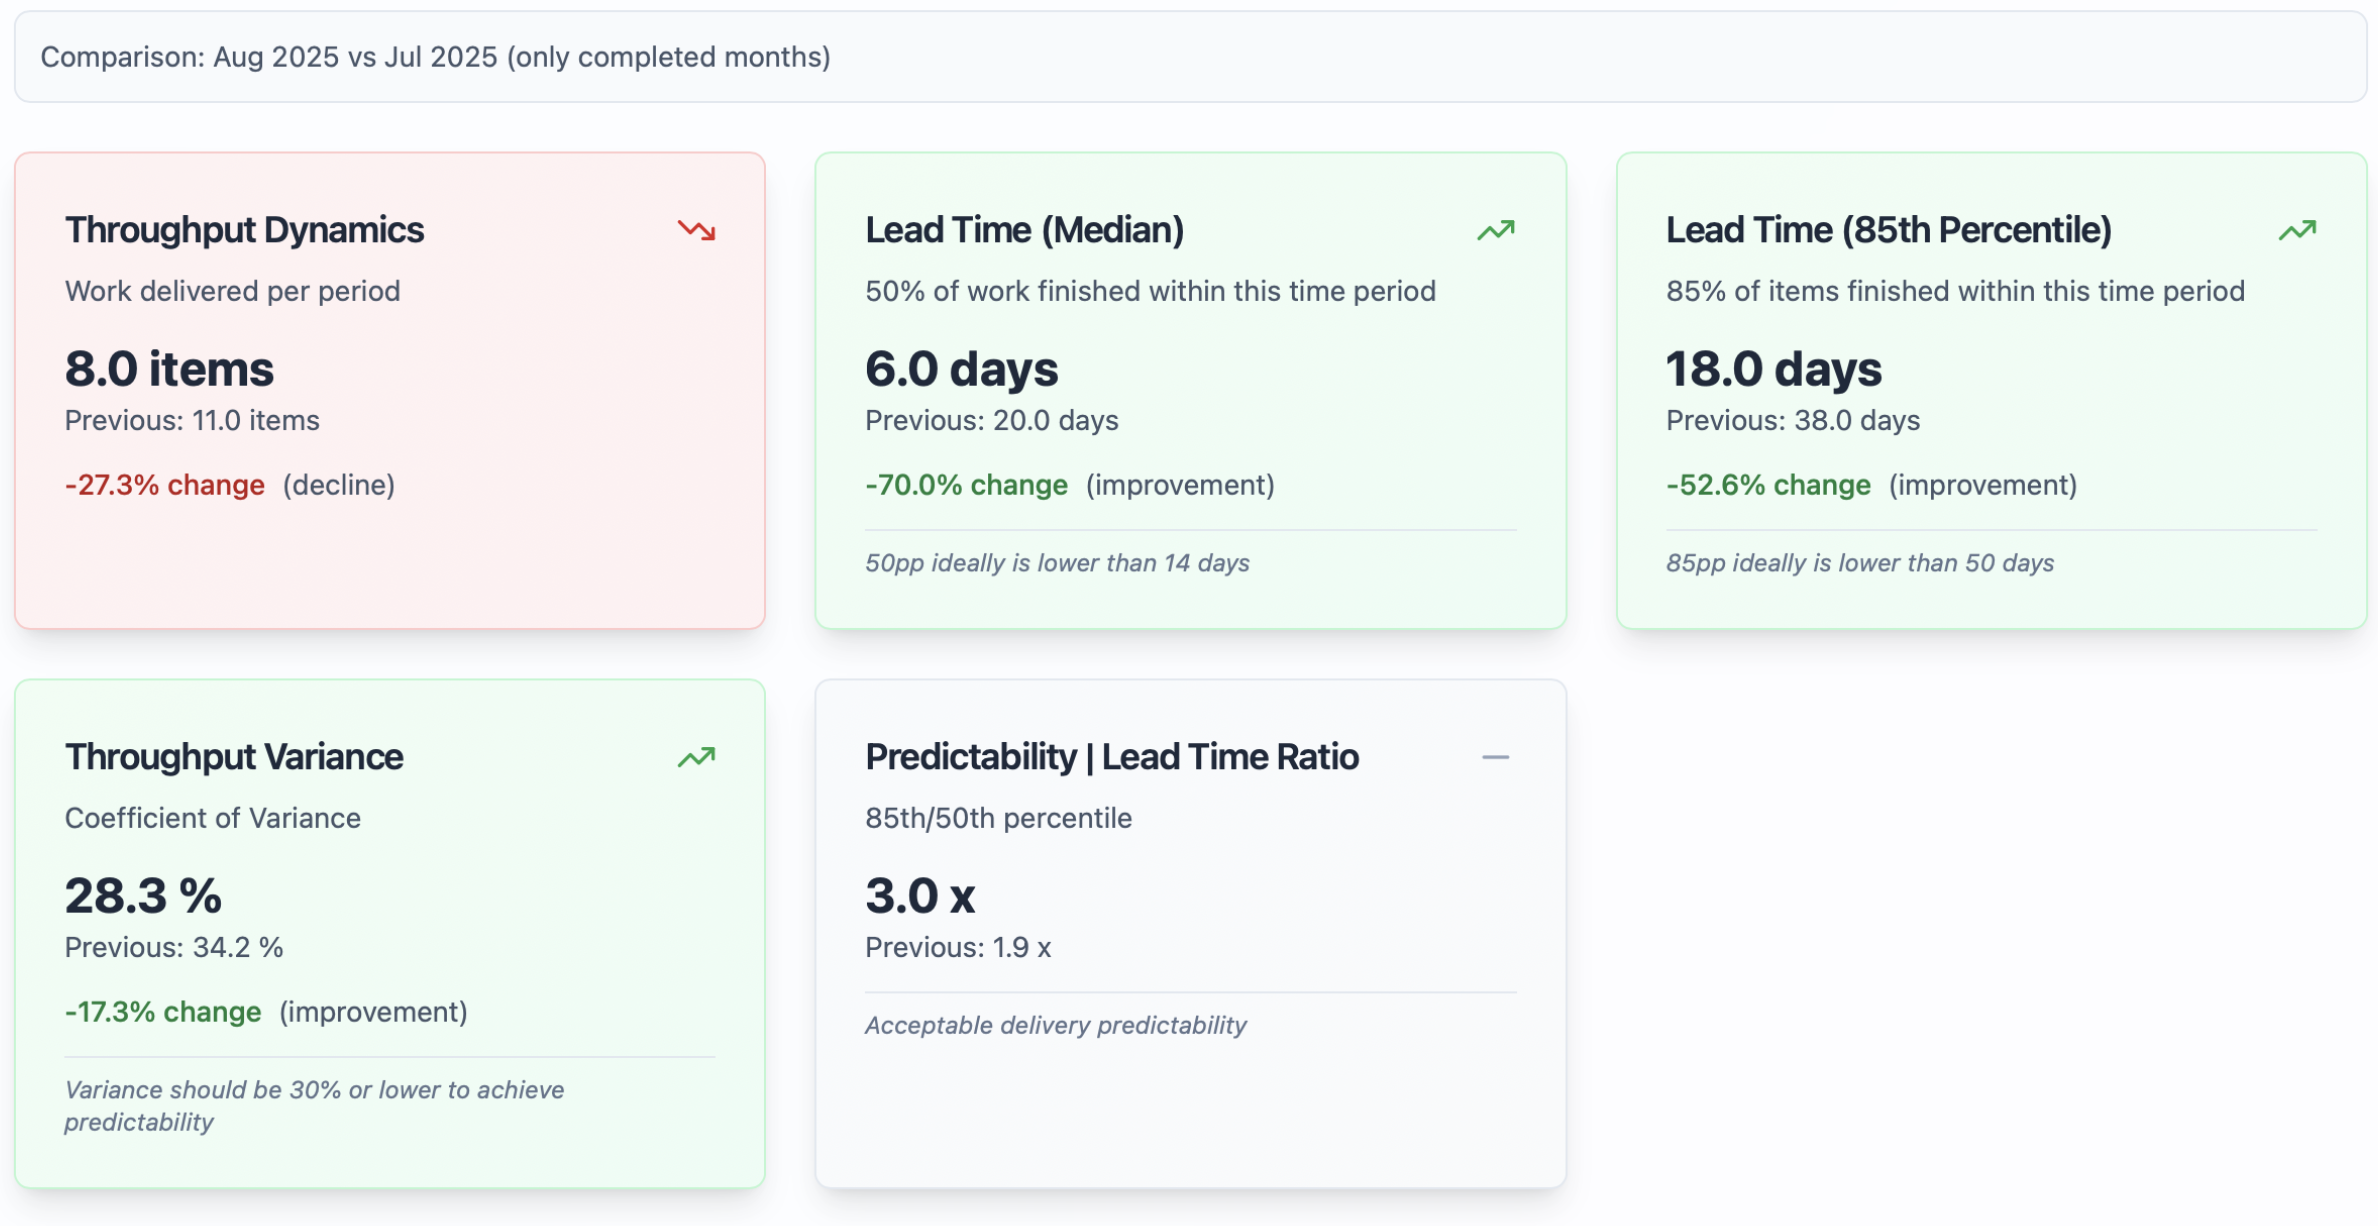Click the Lead Time (85th Percentile) heading

click(1888, 230)
